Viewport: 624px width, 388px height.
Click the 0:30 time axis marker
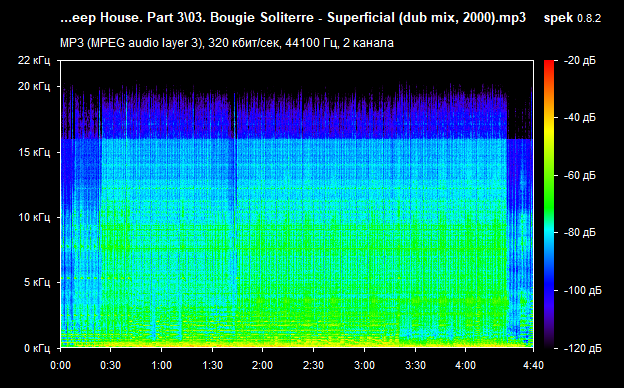point(110,365)
